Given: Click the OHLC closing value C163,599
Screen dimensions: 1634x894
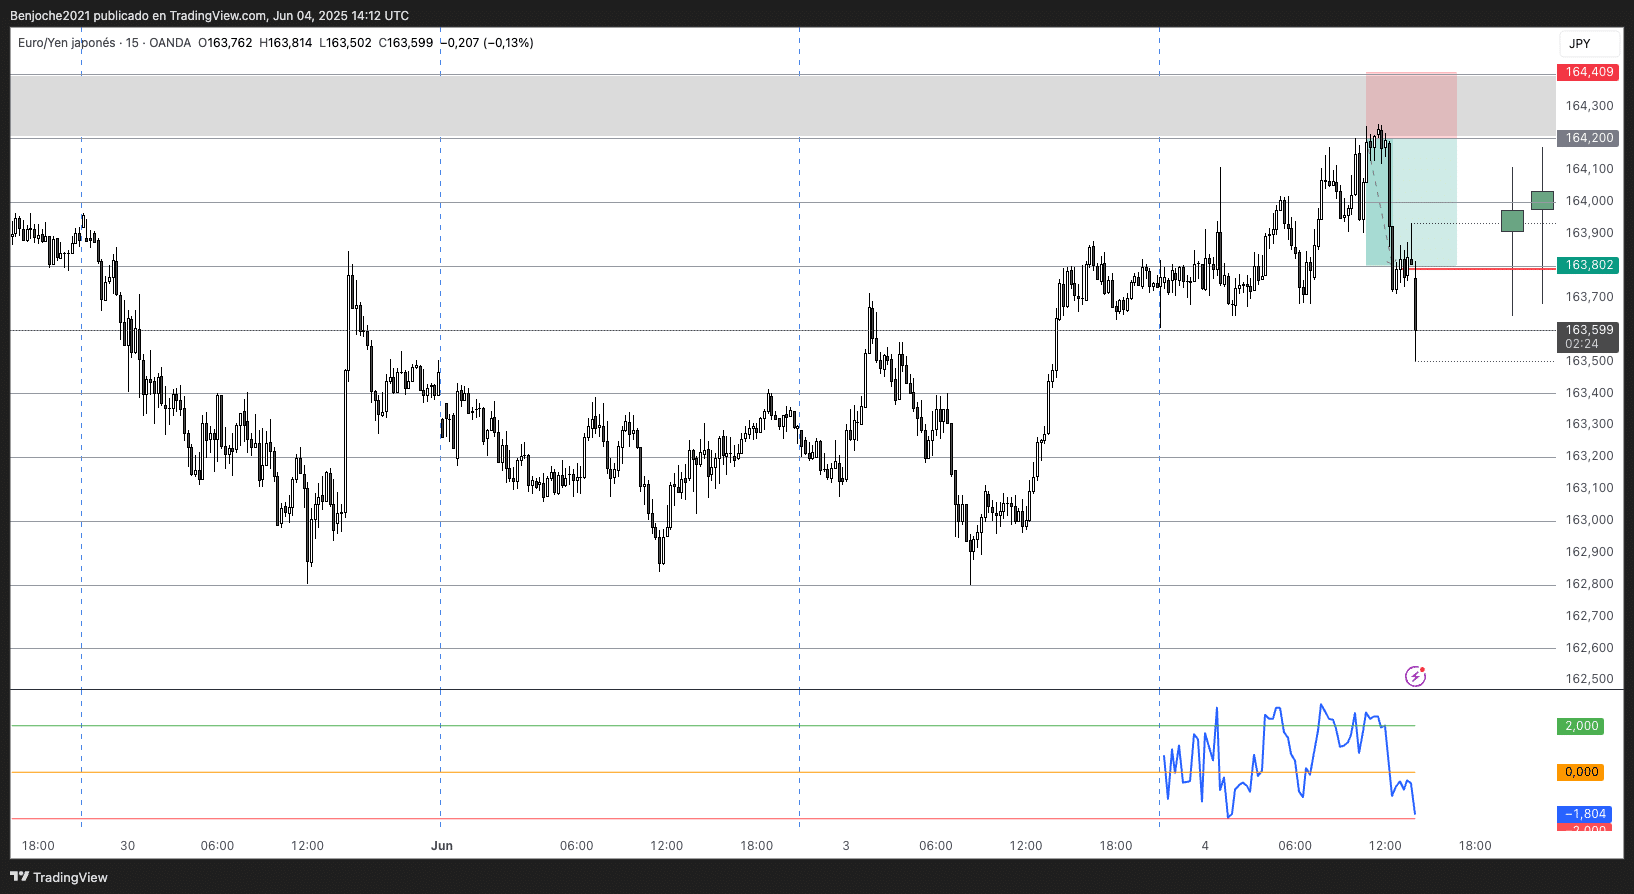Looking at the screenshot, I should [x=406, y=43].
